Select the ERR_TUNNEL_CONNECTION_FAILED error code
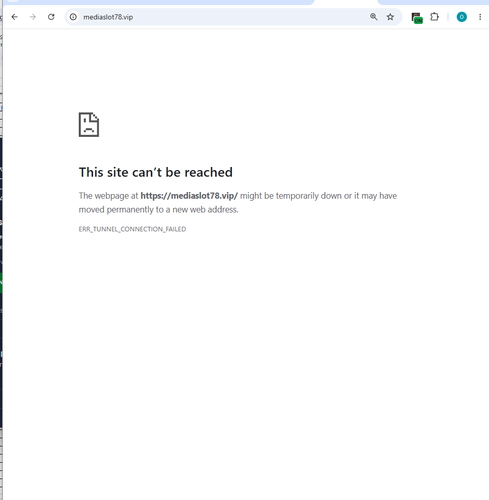Screen dimensions: 489x500 point(132,229)
